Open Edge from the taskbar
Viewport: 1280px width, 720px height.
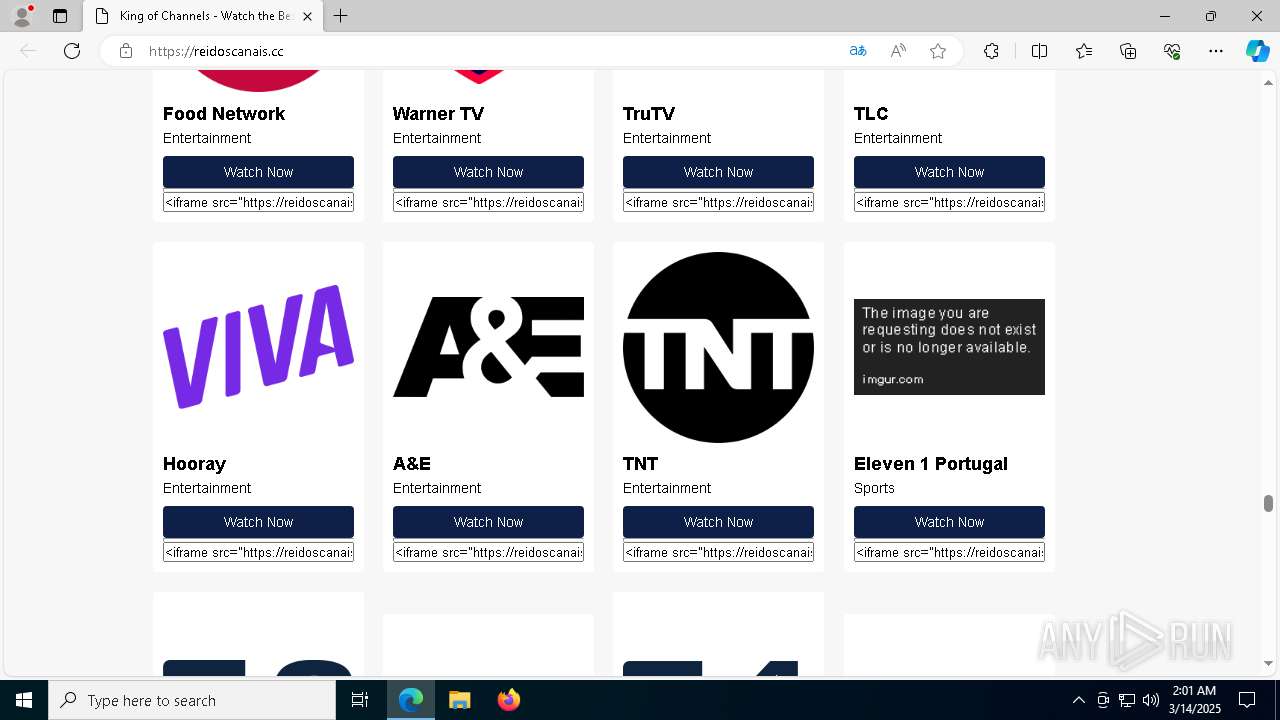(411, 700)
